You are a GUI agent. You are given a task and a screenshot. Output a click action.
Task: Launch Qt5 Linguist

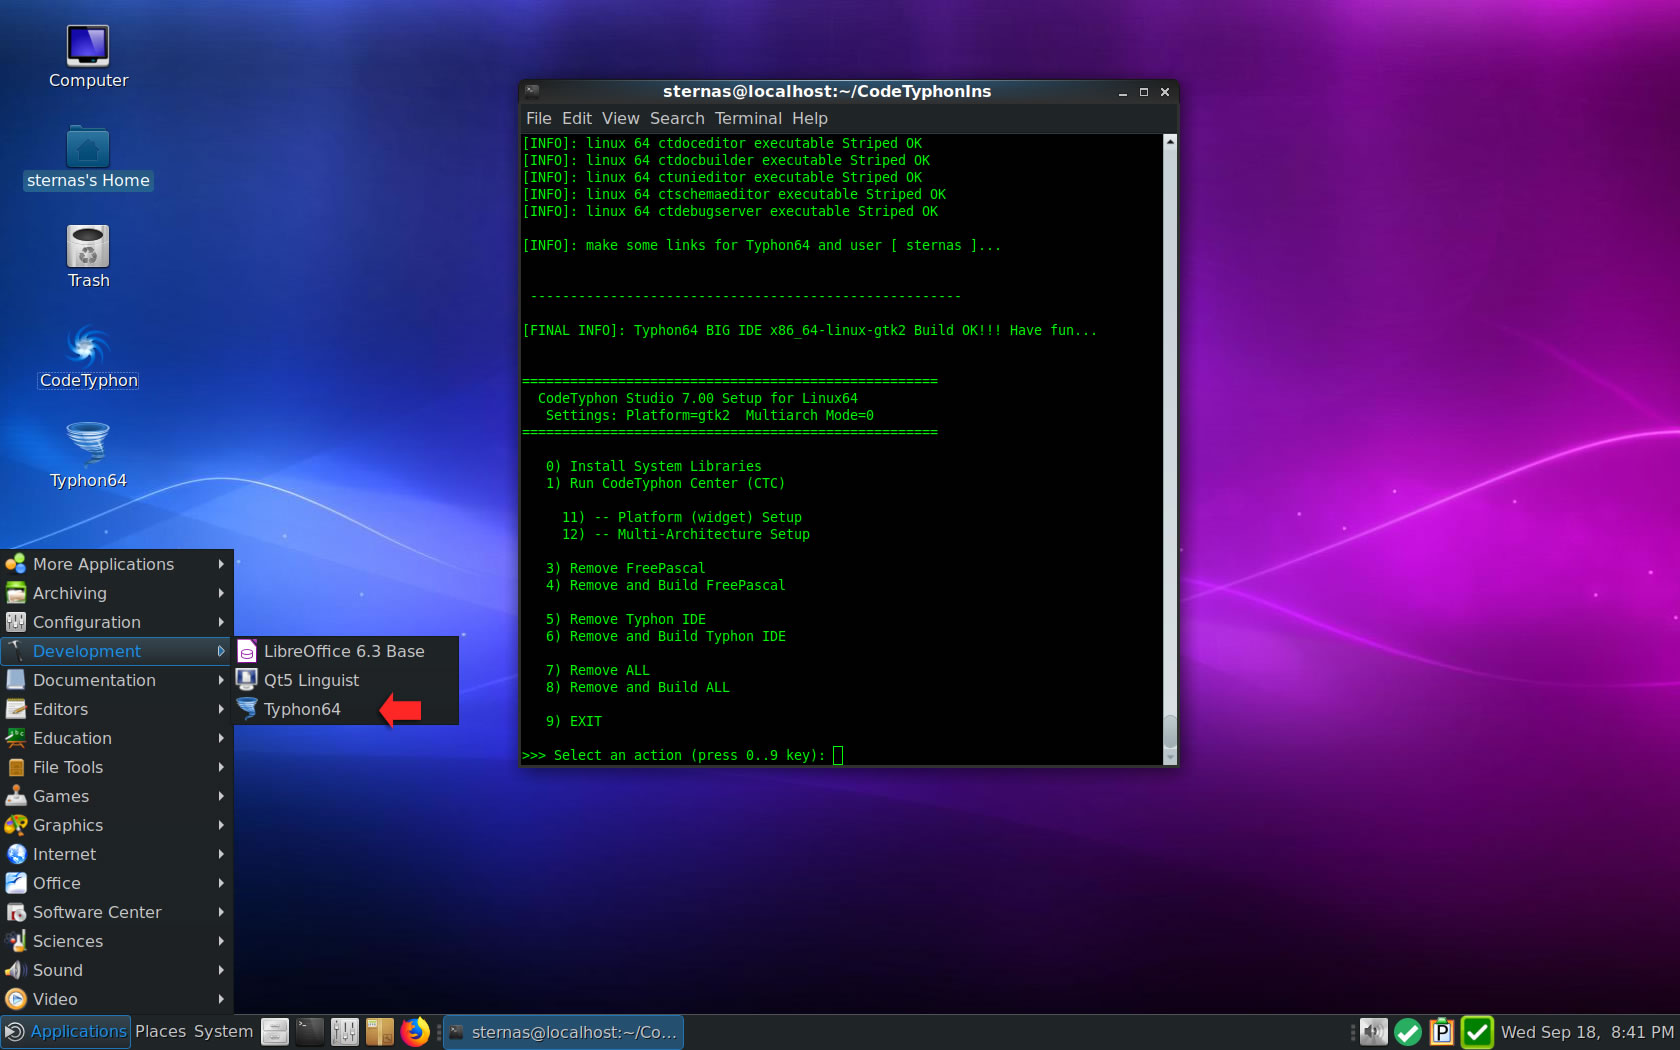[x=346, y=680]
